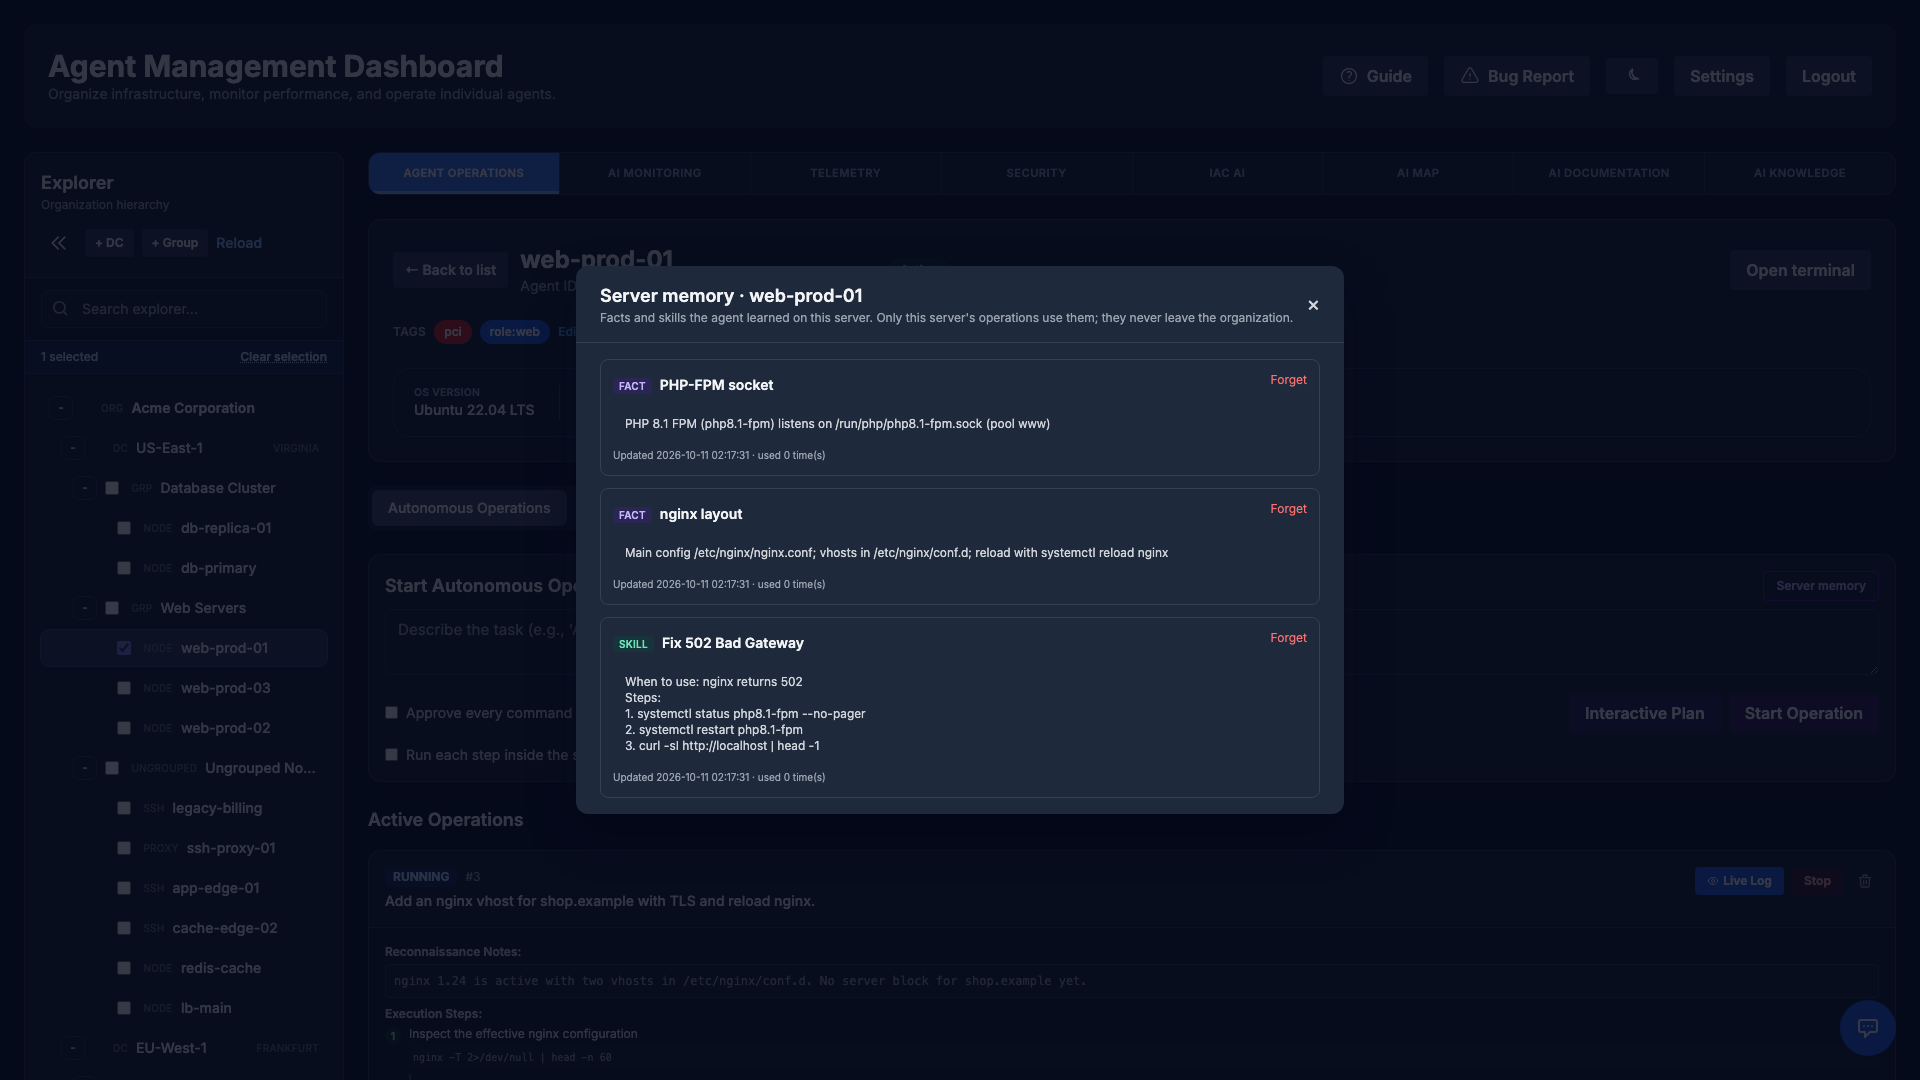Collapse the Explorer panel with double-chevron icon
Image resolution: width=1920 pixels, height=1080 pixels.
(59, 243)
